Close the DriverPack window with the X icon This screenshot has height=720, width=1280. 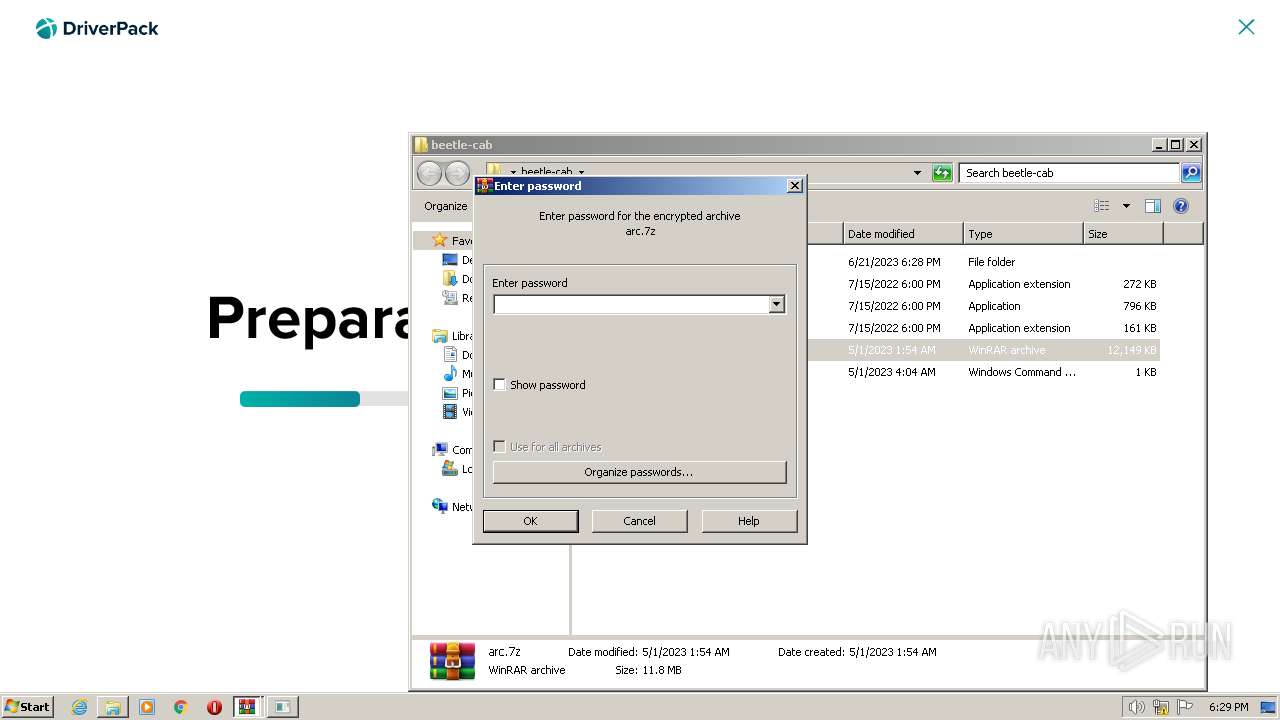coord(1246,27)
